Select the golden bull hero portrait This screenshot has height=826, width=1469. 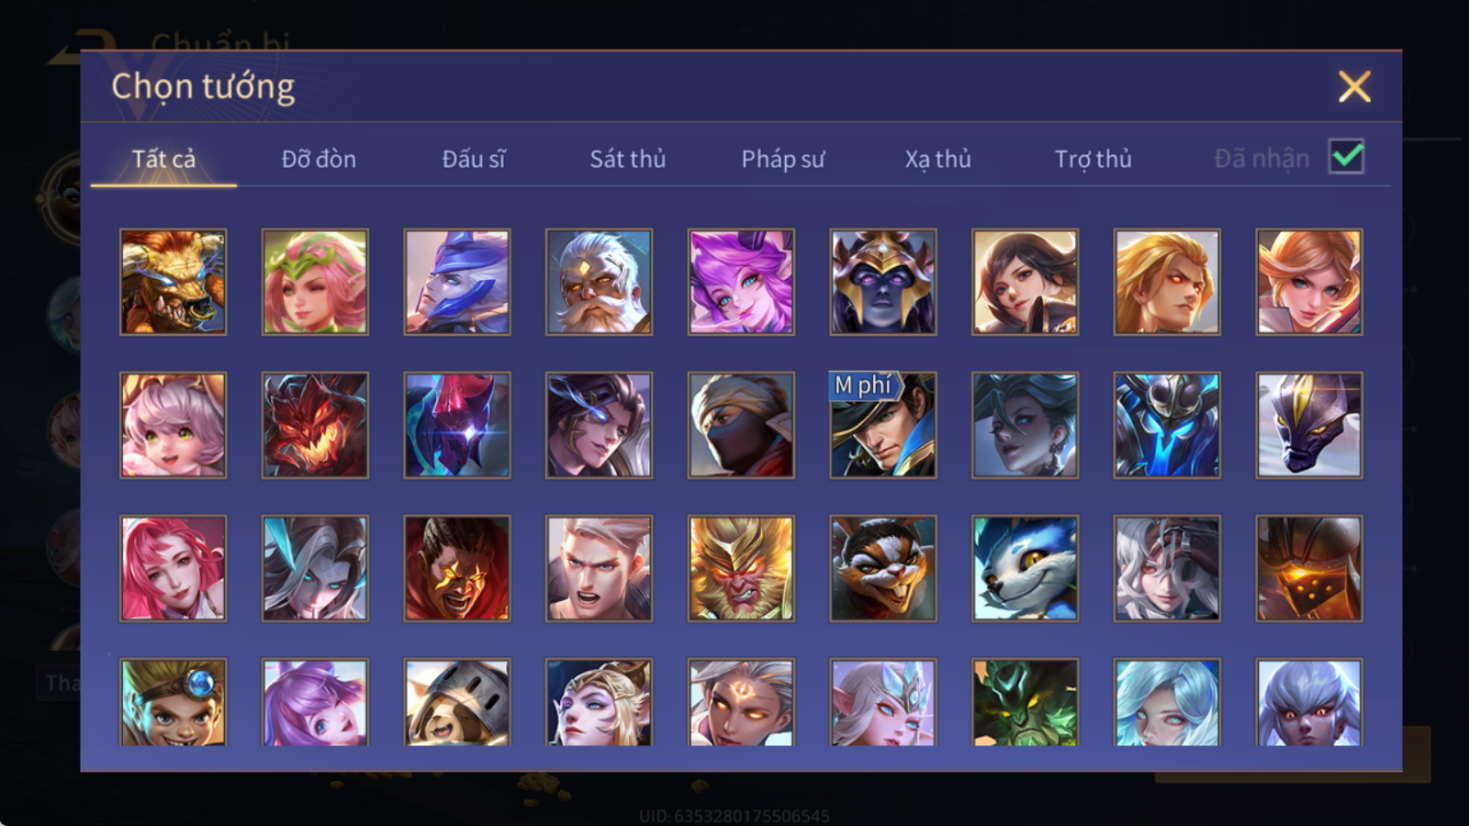[173, 282]
